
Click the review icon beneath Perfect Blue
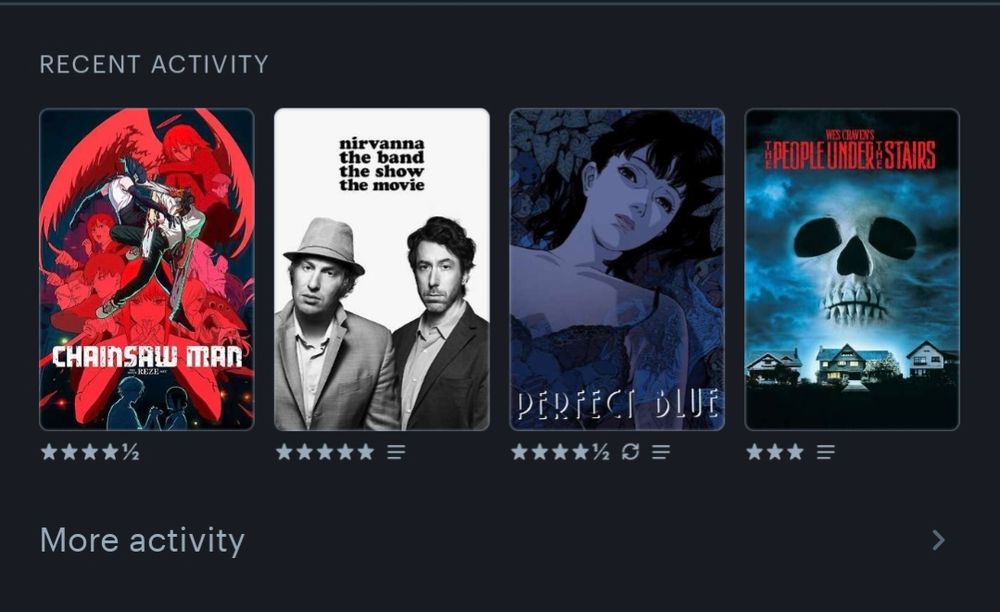661,452
